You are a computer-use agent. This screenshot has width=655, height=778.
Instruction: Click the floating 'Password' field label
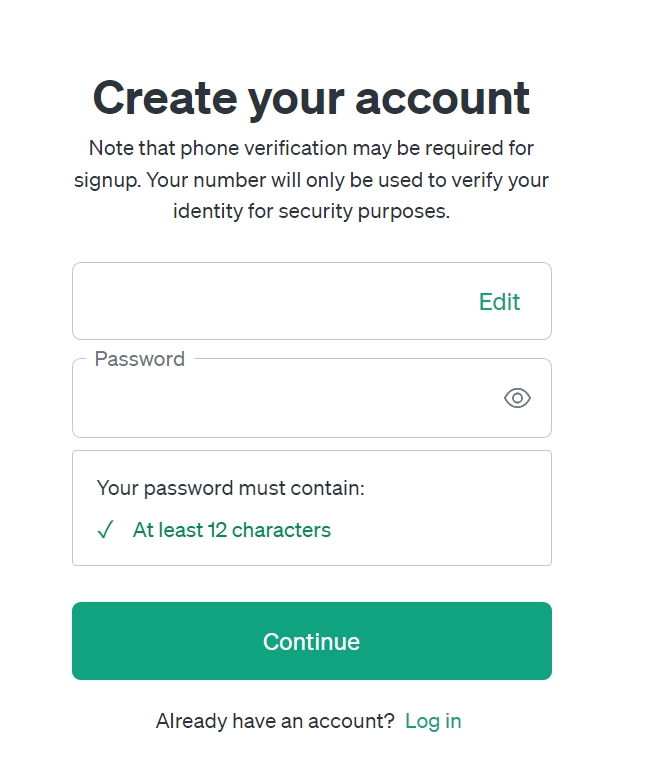(x=139, y=359)
